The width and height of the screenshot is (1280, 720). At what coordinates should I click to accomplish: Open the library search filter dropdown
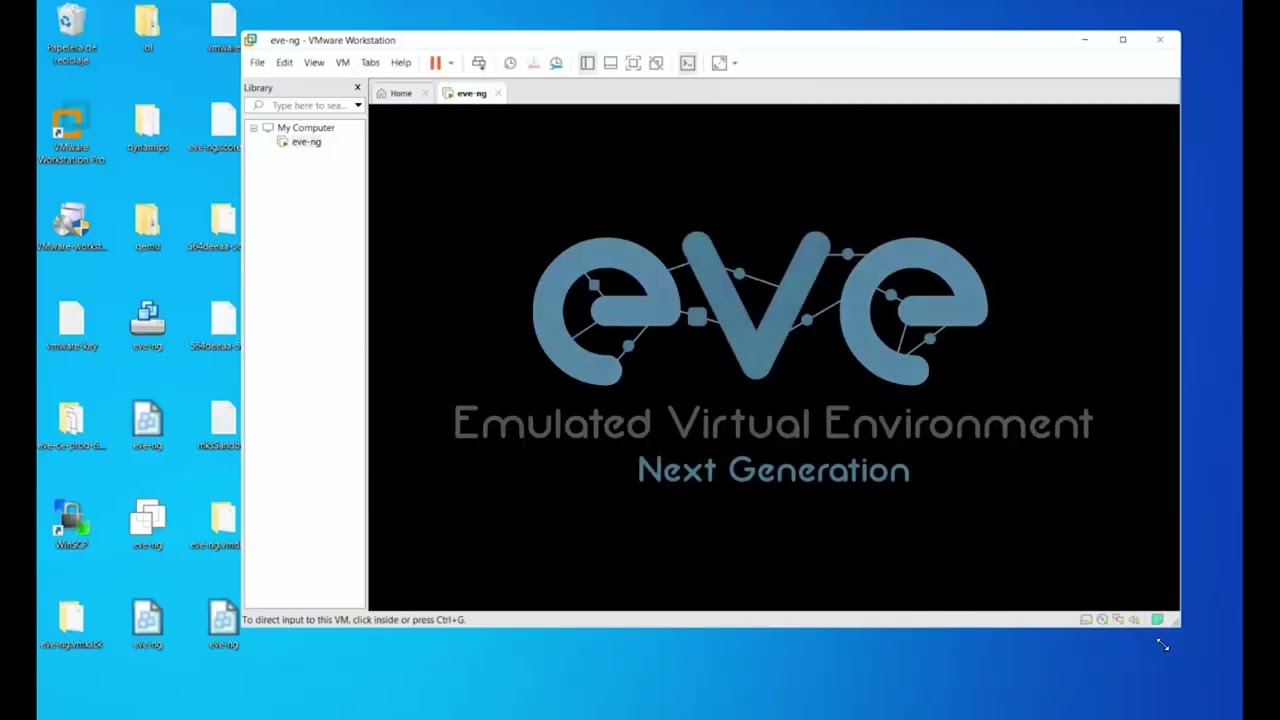pos(358,105)
